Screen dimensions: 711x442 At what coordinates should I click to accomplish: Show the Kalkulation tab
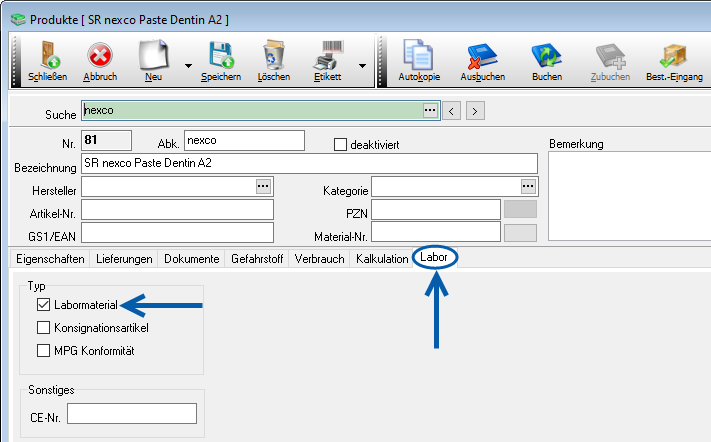(382, 259)
